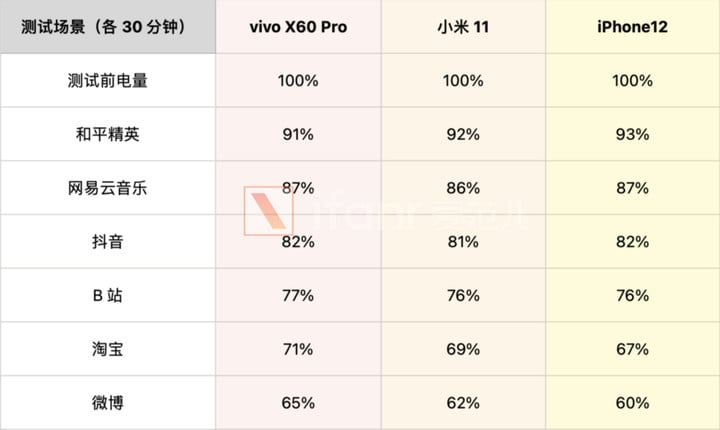This screenshot has width=720, height=430.
Task: Select the 抖音 row label
Action: [x=107, y=242]
